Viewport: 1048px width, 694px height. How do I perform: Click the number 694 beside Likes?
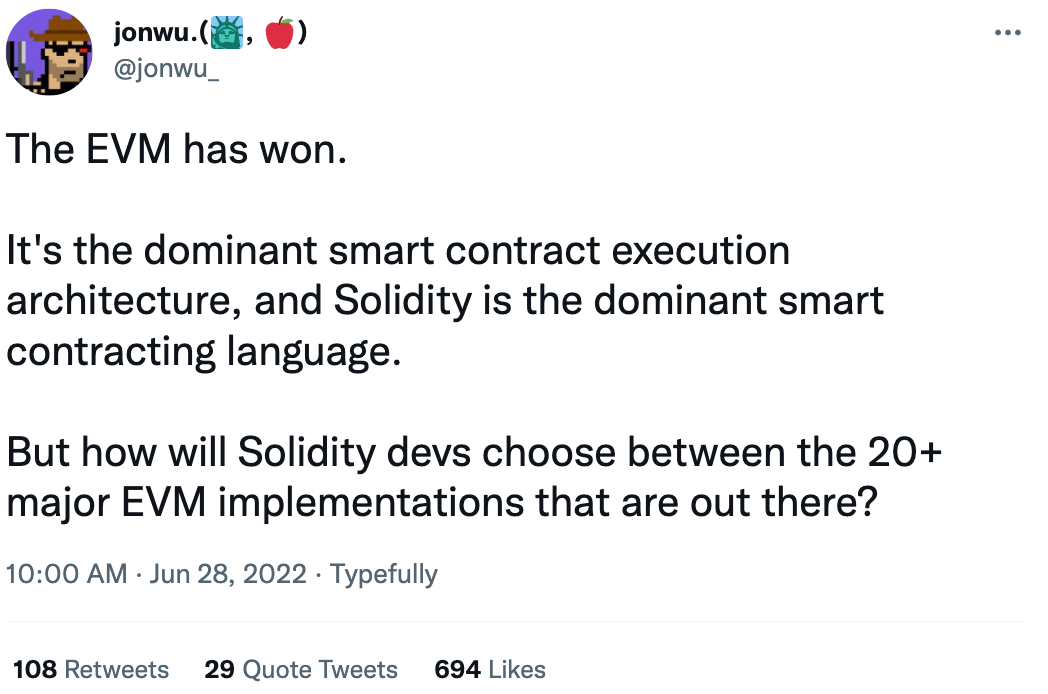click(x=457, y=669)
